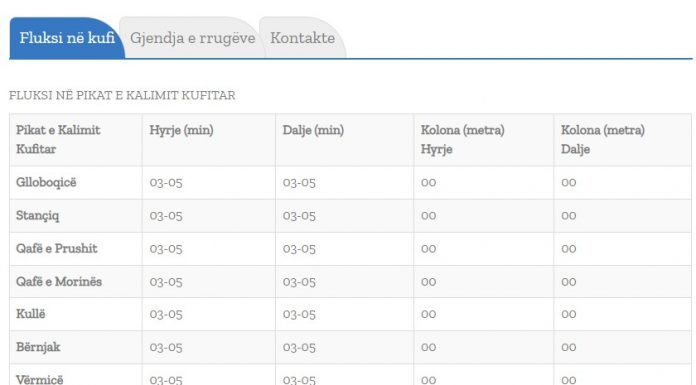696x385 pixels.
Task: Select the Dalje (min) column header
Action: 313,130
